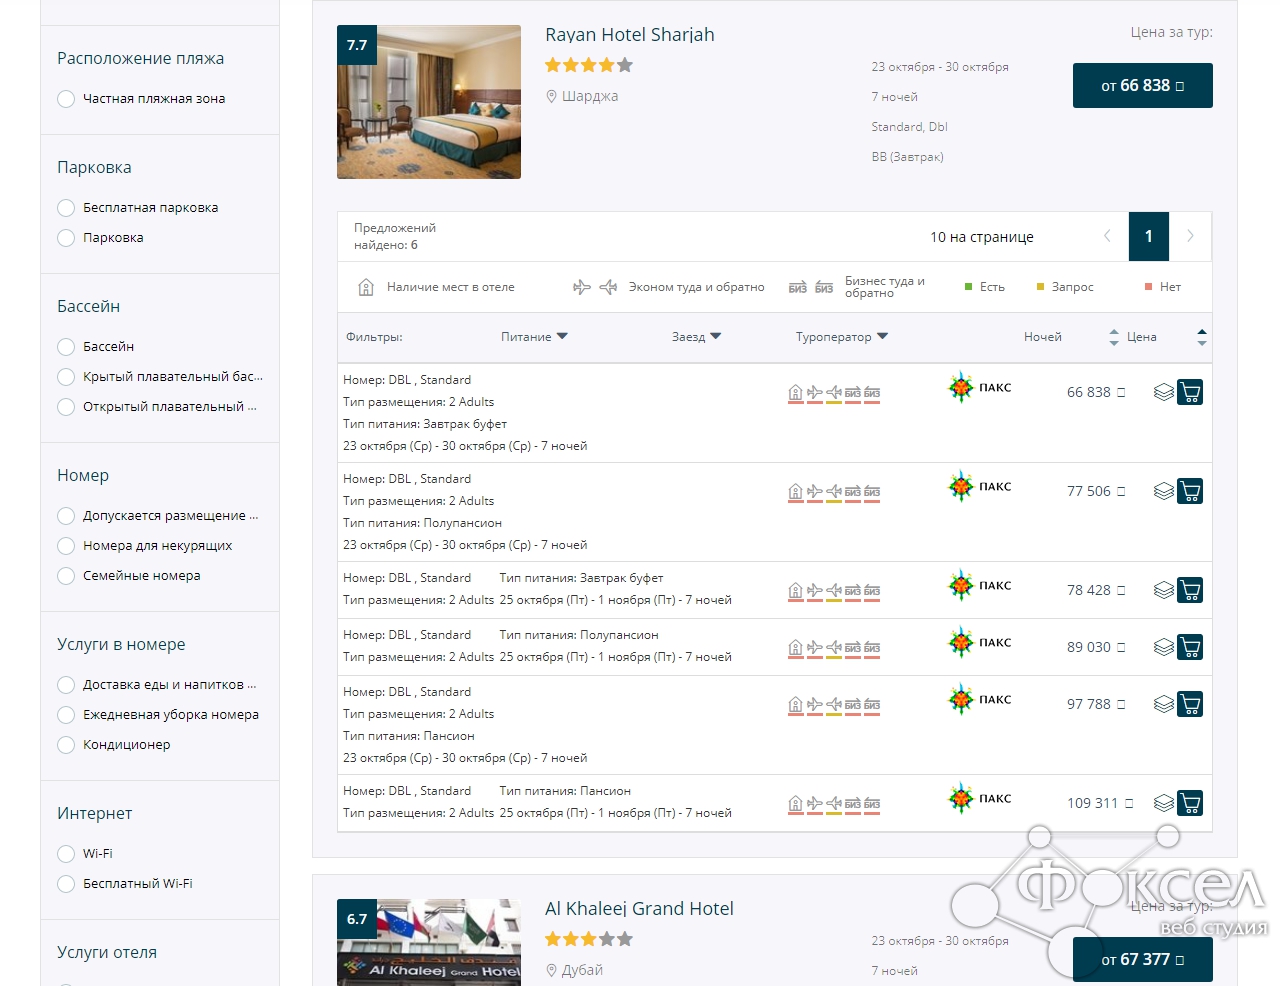
Task: Toggle Ежедневная уборка номера filter
Action: pos(66,715)
